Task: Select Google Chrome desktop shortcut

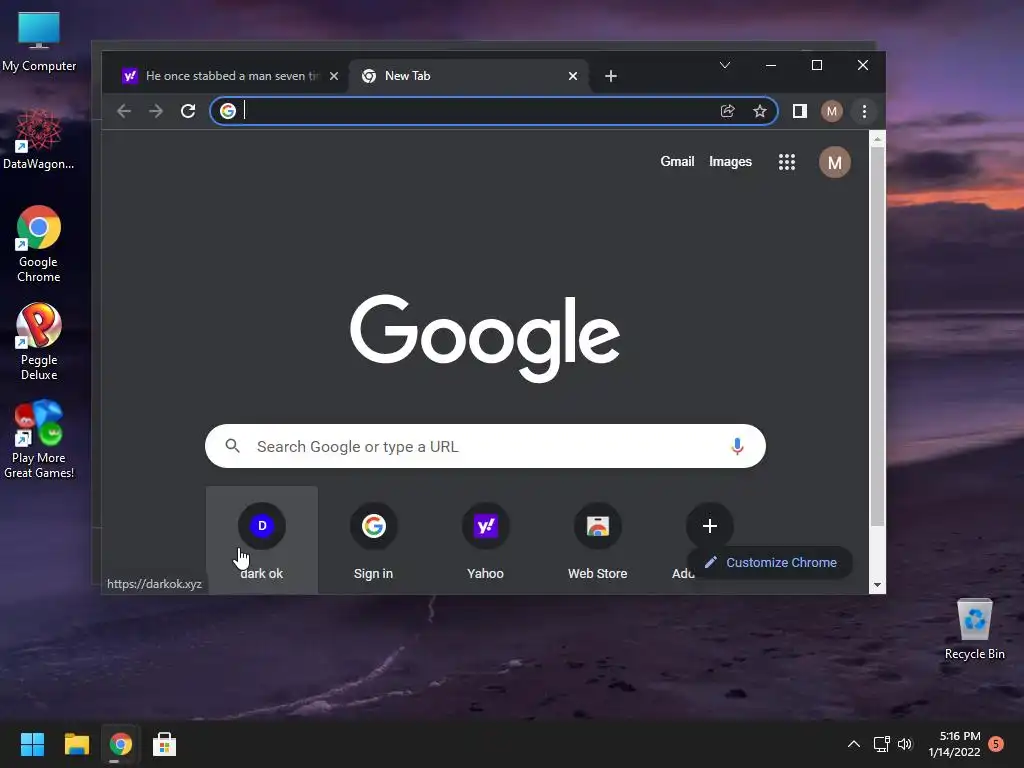Action: [x=39, y=244]
